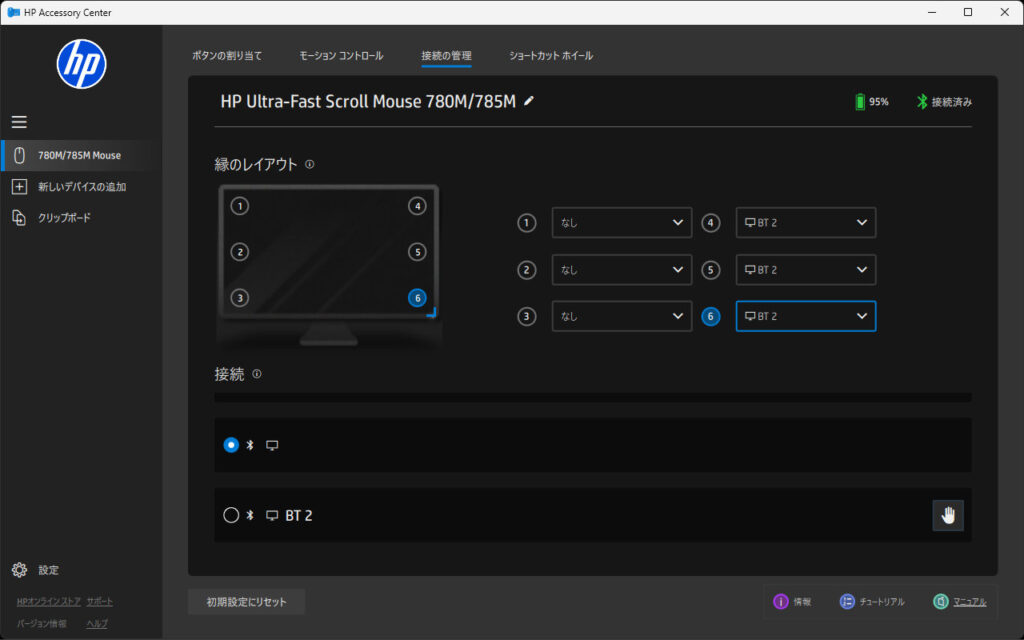Open the position 6 dropdown set to BT 2

(x=806, y=316)
